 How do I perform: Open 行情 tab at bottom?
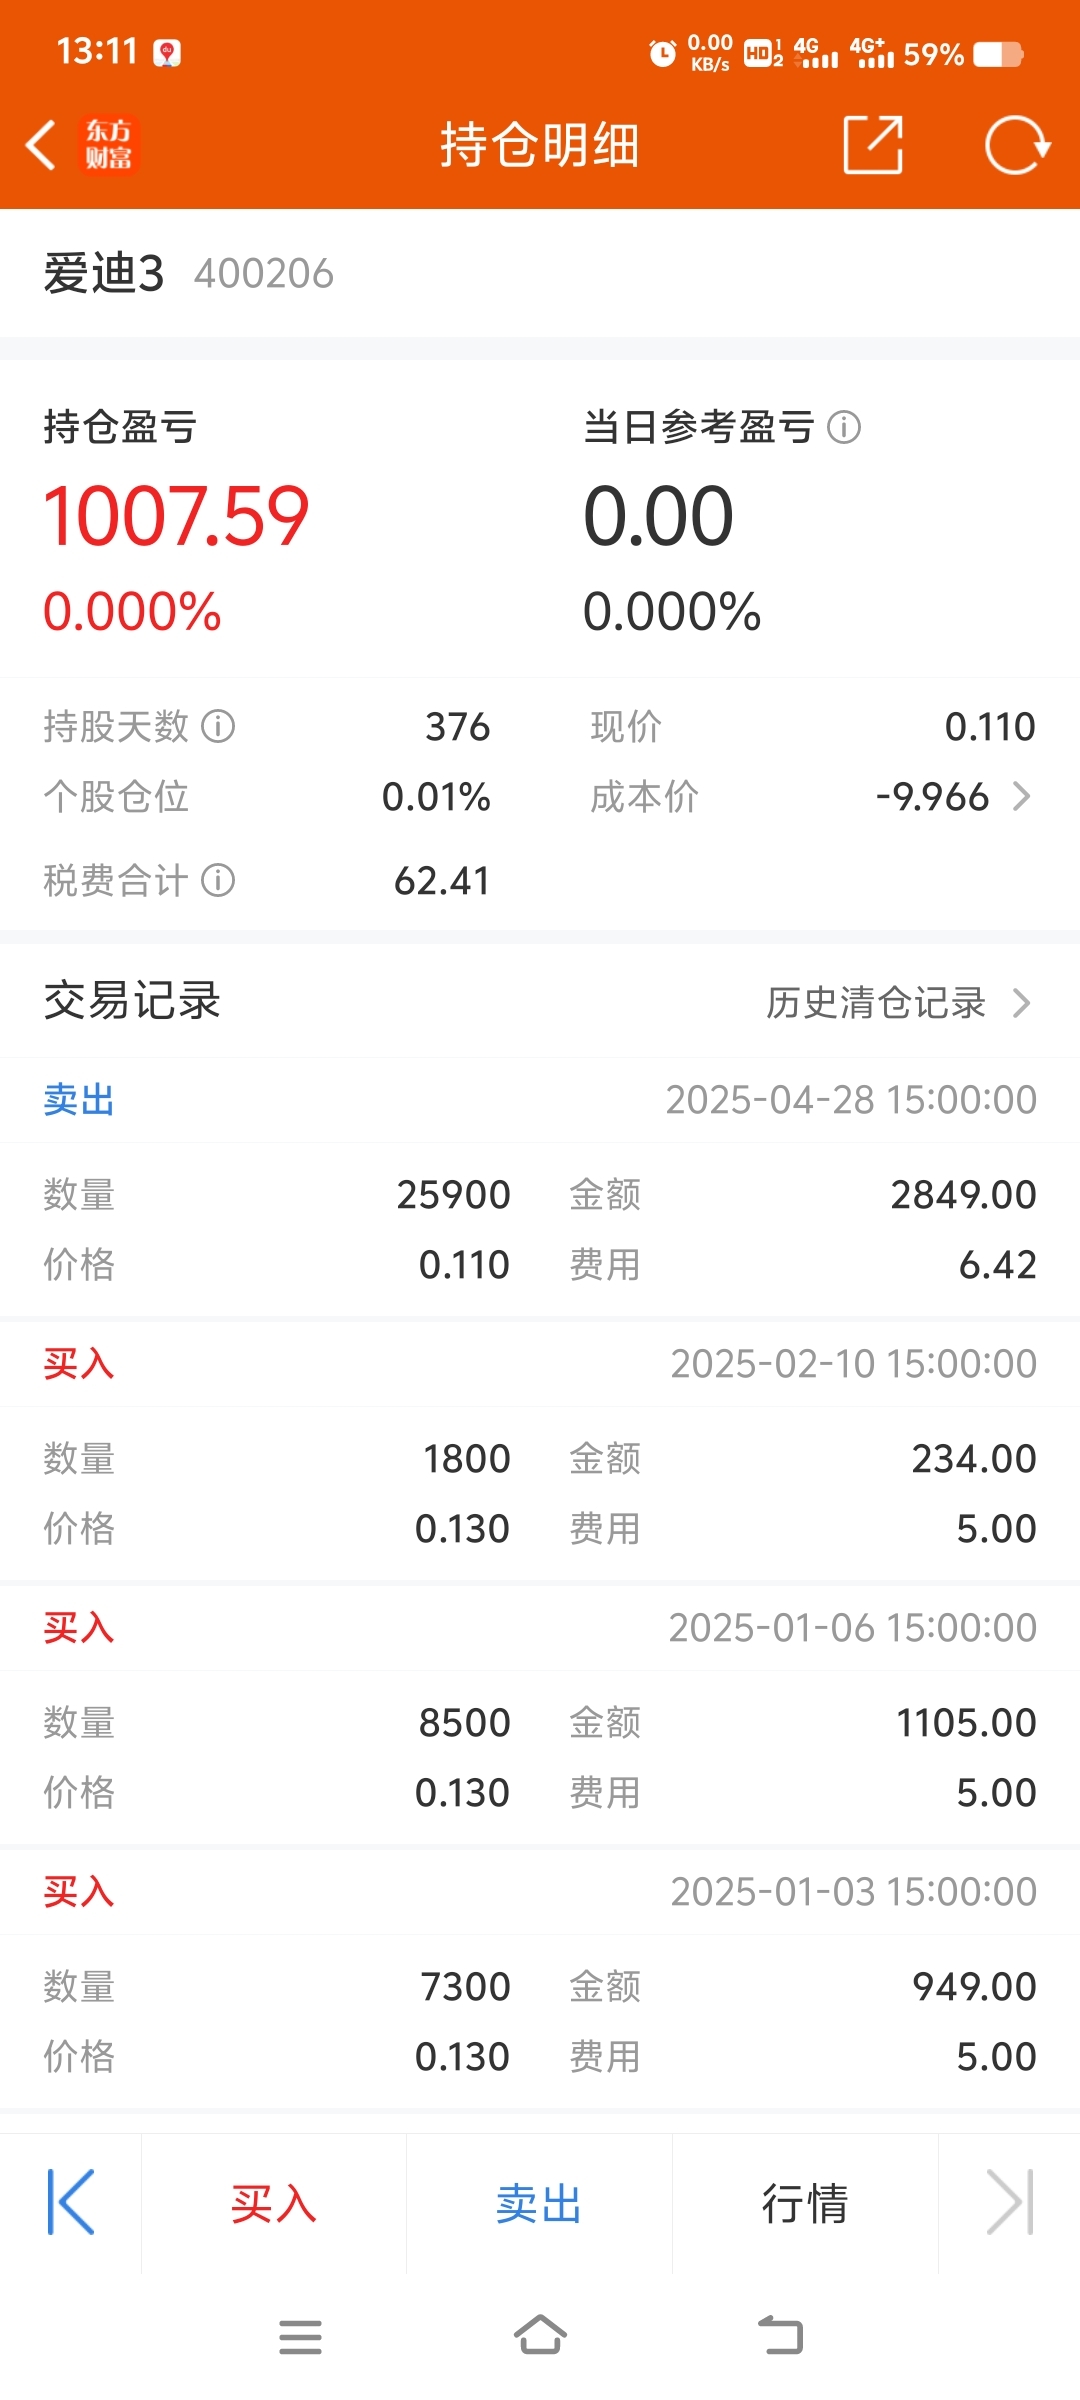coord(806,2204)
